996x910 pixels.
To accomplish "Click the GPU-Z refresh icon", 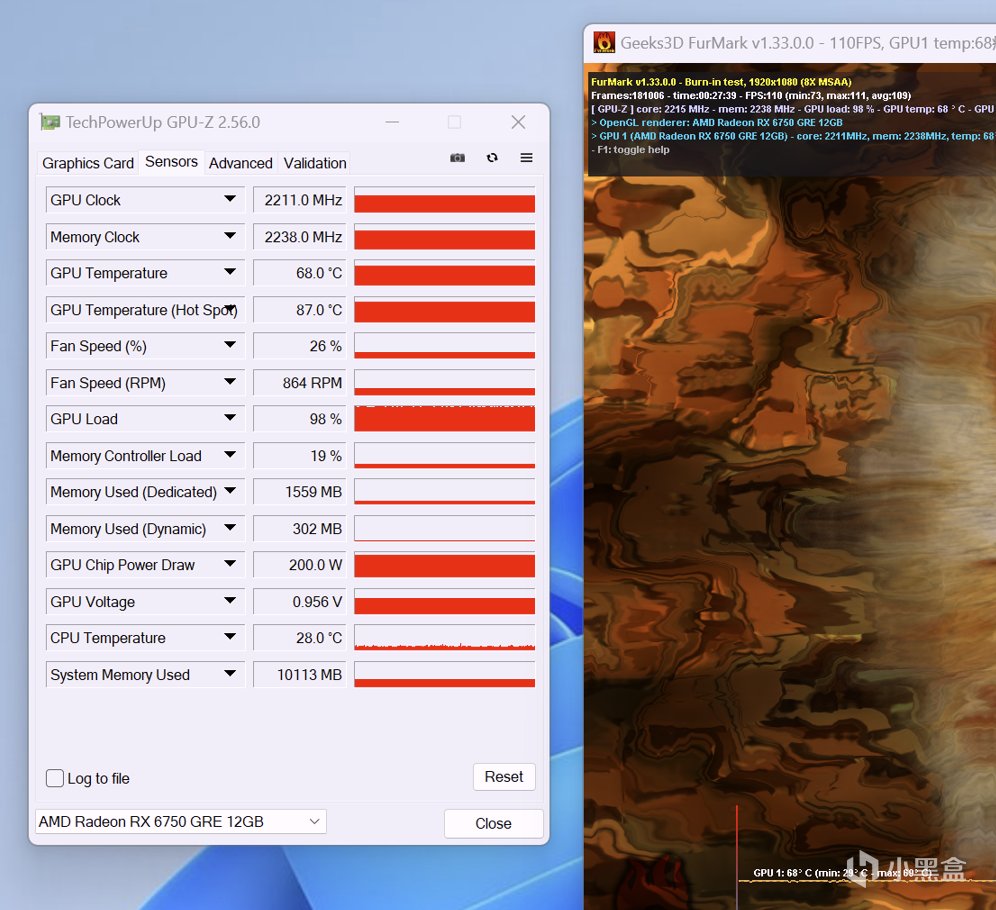I will [492, 157].
